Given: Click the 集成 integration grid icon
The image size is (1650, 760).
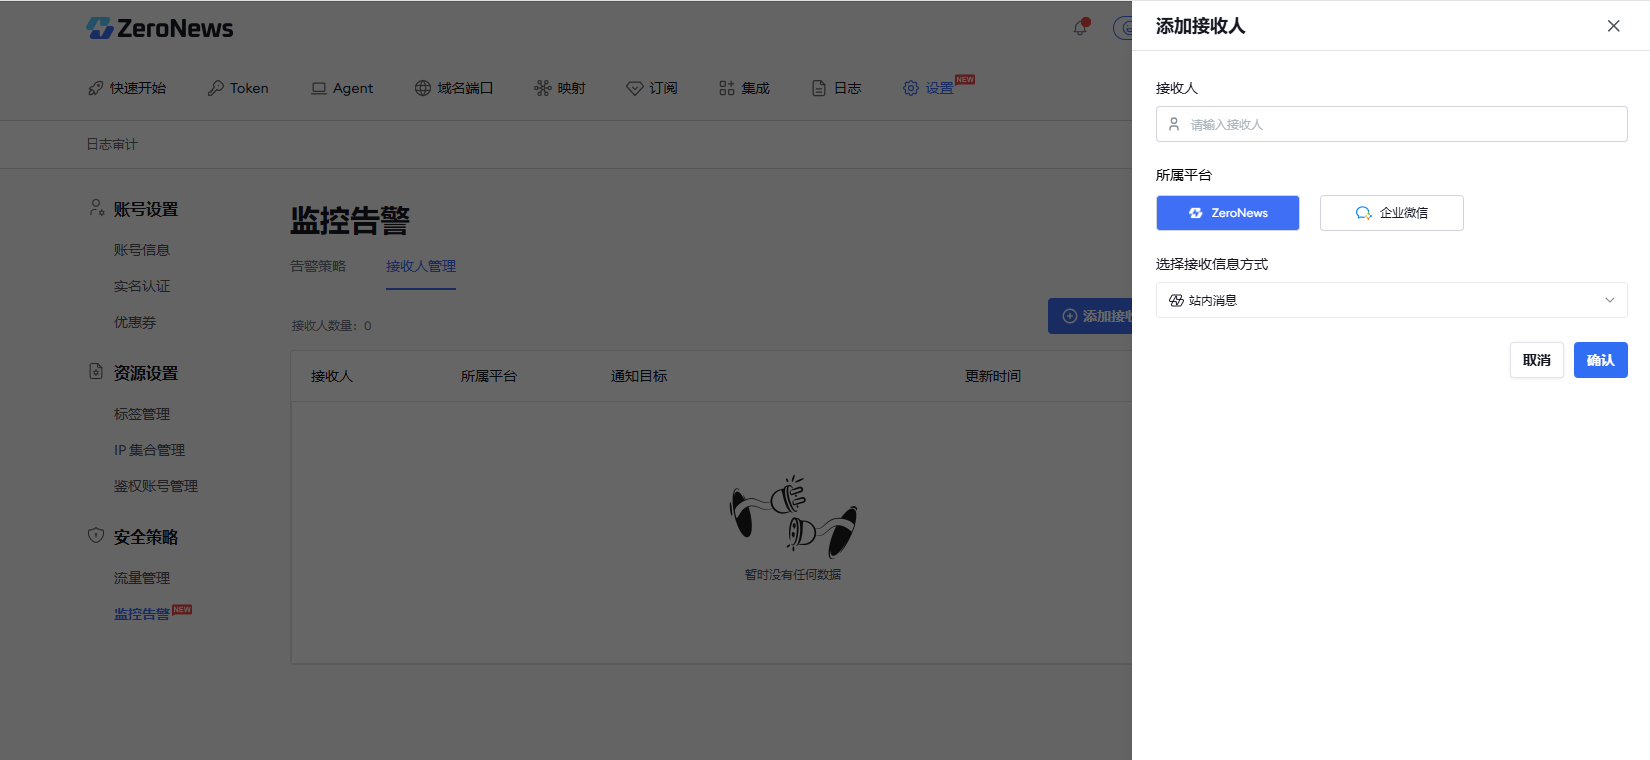Looking at the screenshot, I should 727,88.
